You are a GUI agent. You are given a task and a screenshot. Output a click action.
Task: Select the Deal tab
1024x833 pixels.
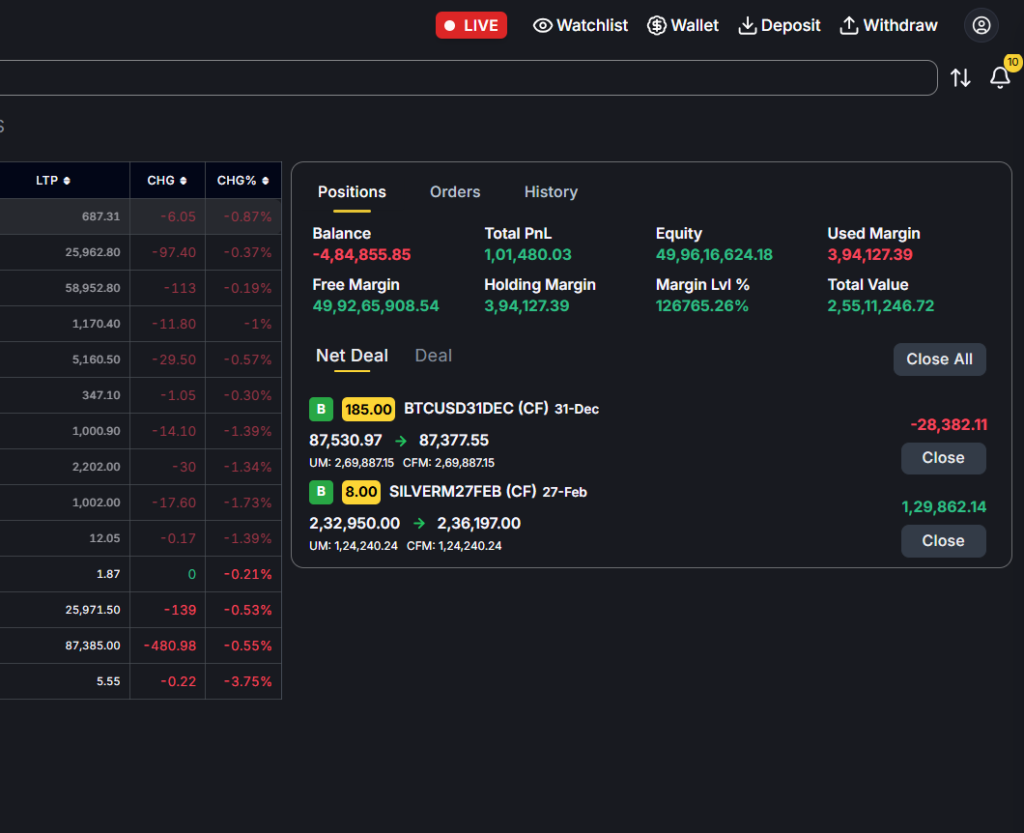(433, 356)
